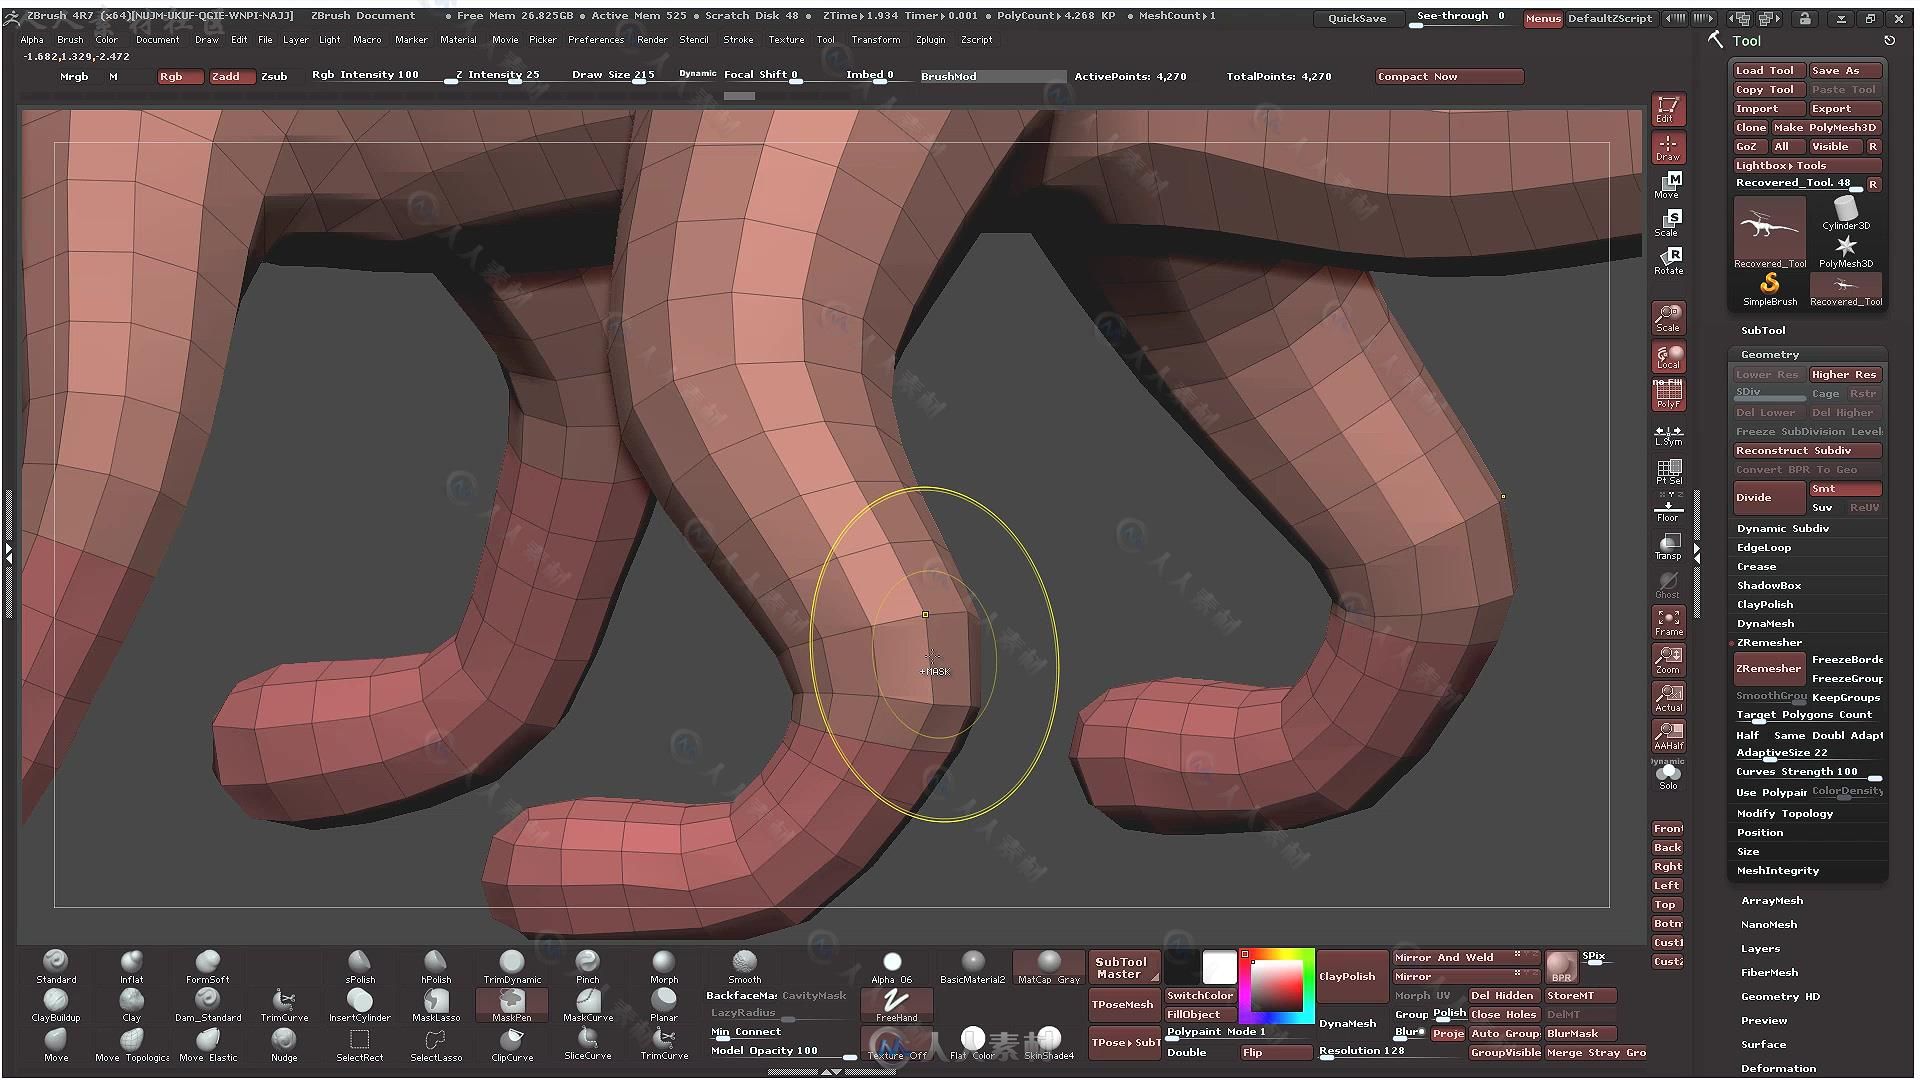Click the Draw Size slider
Viewport: 1920px width, 1080px height.
coord(613,75)
